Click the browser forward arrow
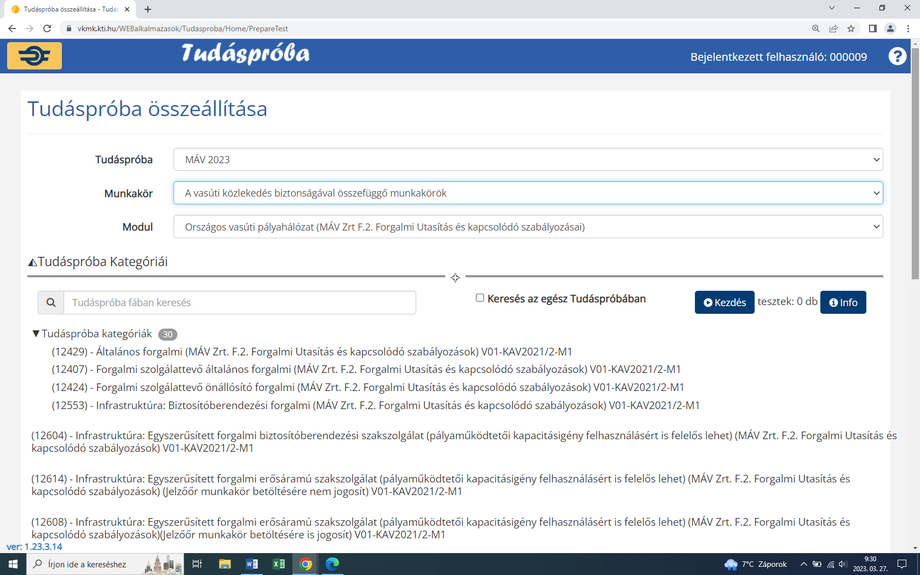This screenshot has height=575, width=920. tap(29, 28)
